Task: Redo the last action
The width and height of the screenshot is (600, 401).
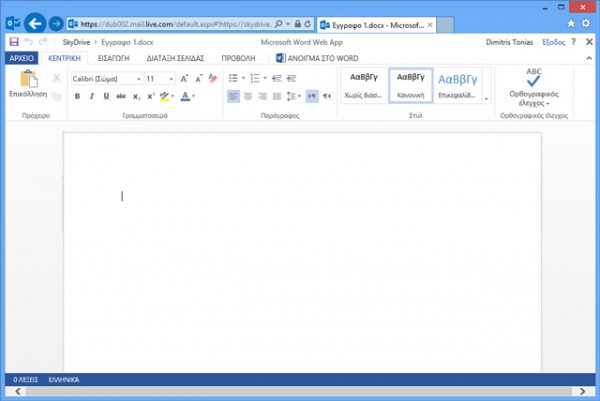Action: coord(43,42)
